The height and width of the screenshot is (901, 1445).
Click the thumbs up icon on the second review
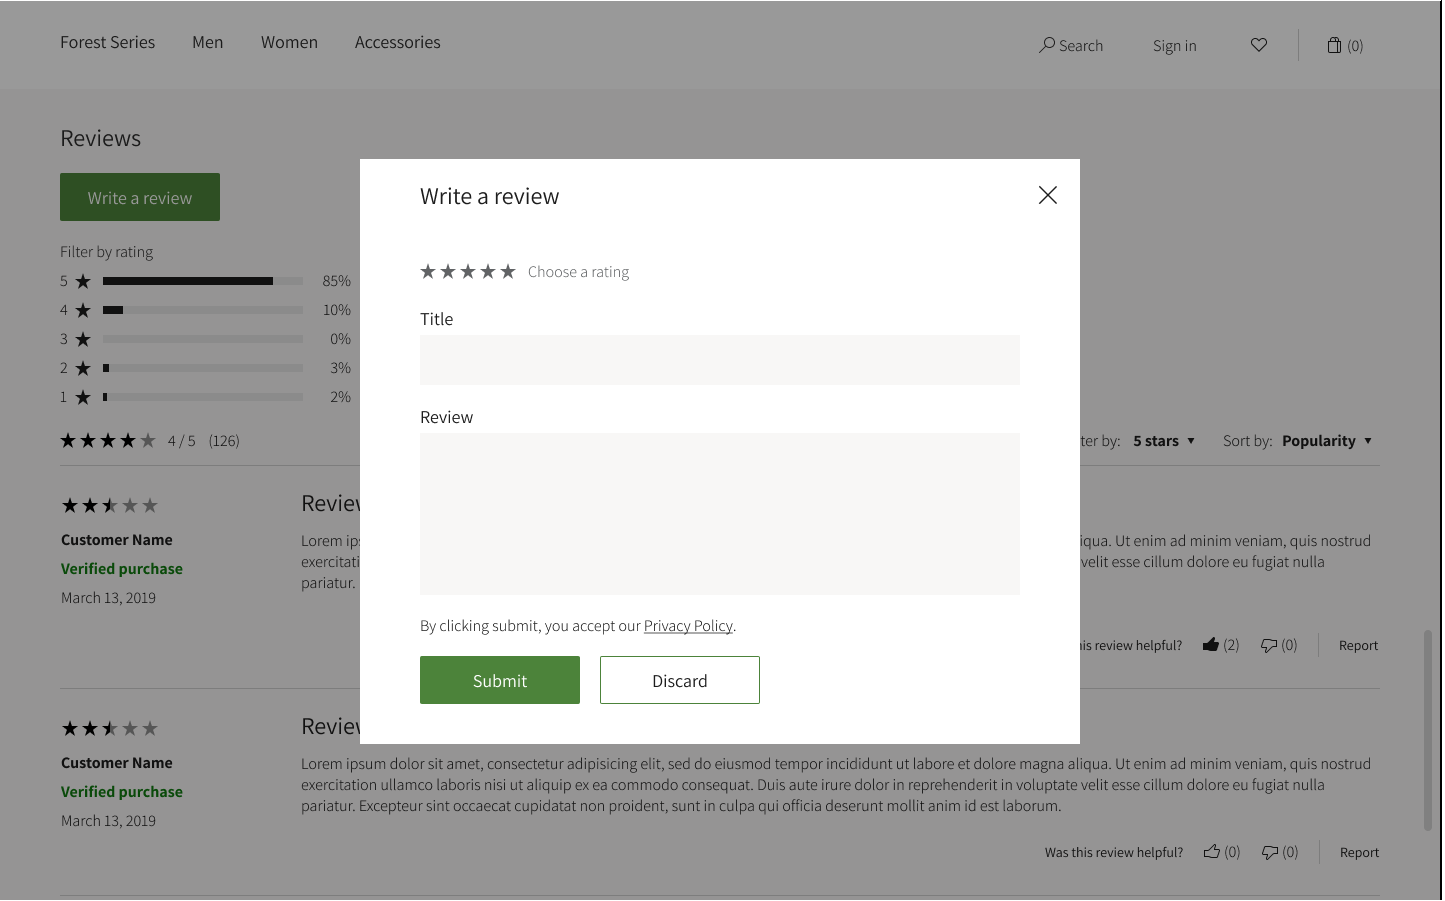click(x=1211, y=851)
